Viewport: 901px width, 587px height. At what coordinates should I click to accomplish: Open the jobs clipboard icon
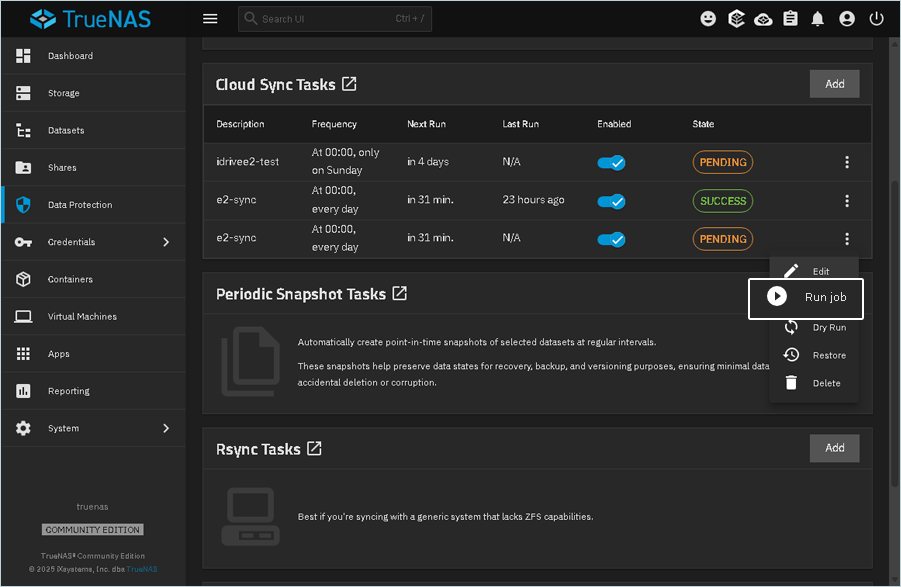tap(791, 19)
